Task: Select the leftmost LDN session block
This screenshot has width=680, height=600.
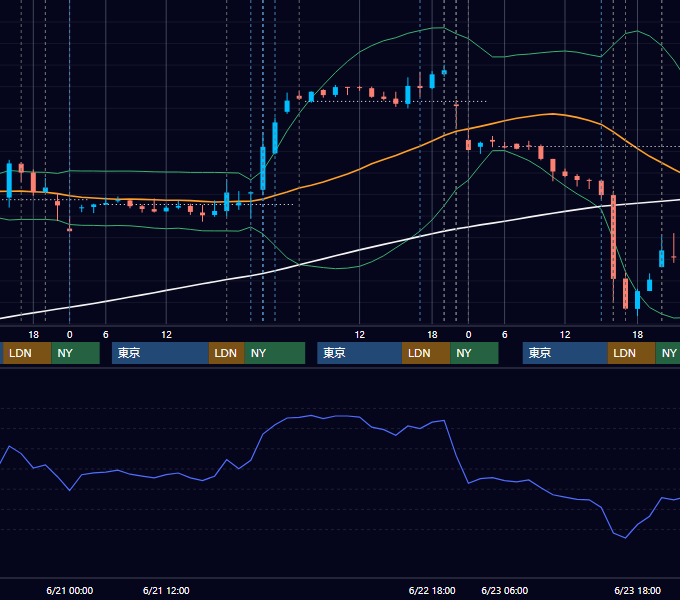Action: (x=27, y=353)
